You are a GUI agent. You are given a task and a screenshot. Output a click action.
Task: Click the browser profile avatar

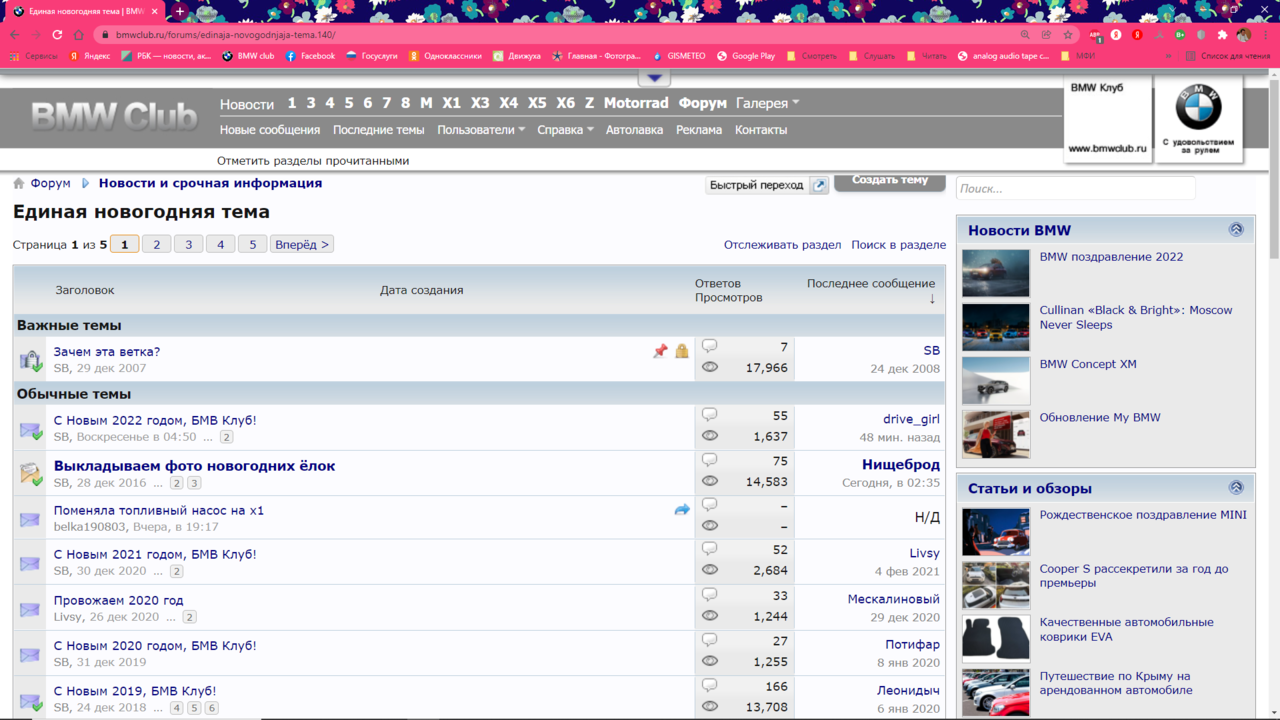click(1244, 35)
